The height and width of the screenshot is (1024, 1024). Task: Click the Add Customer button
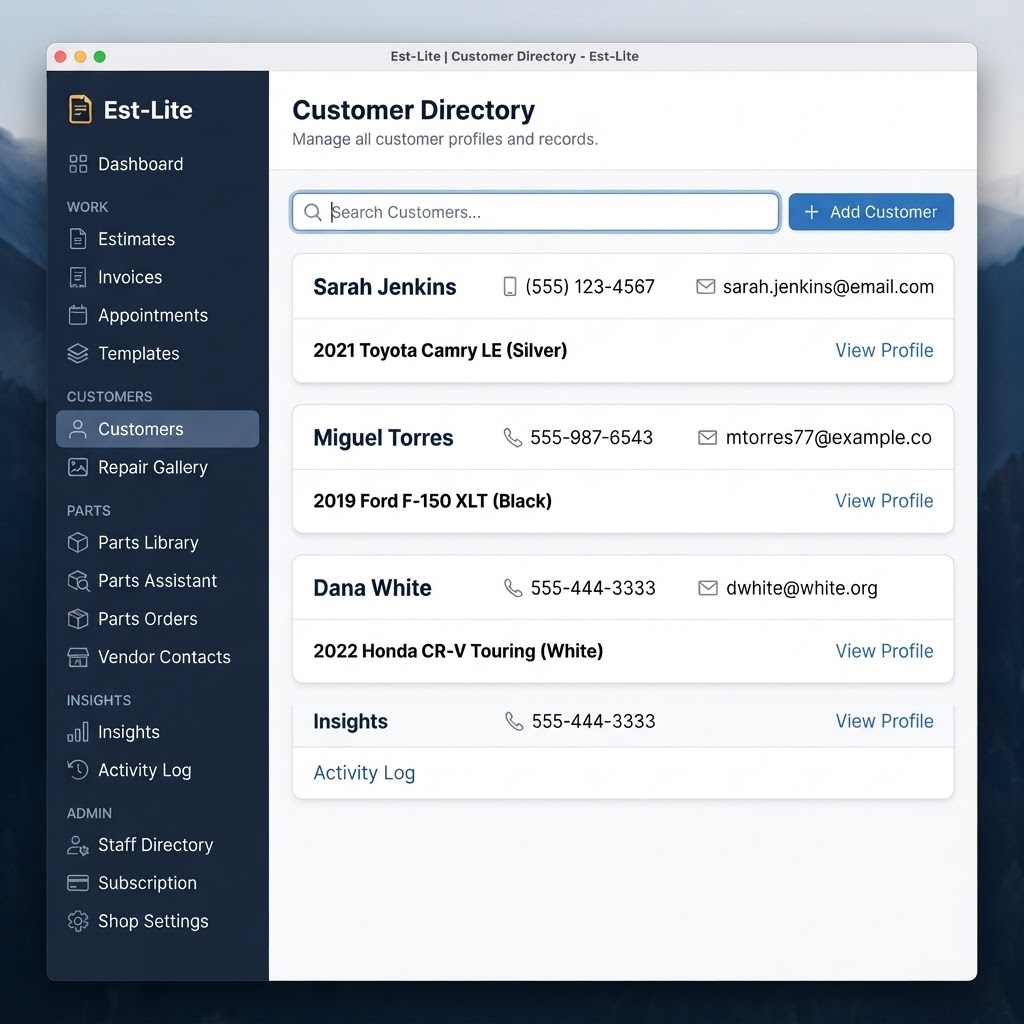coord(871,212)
